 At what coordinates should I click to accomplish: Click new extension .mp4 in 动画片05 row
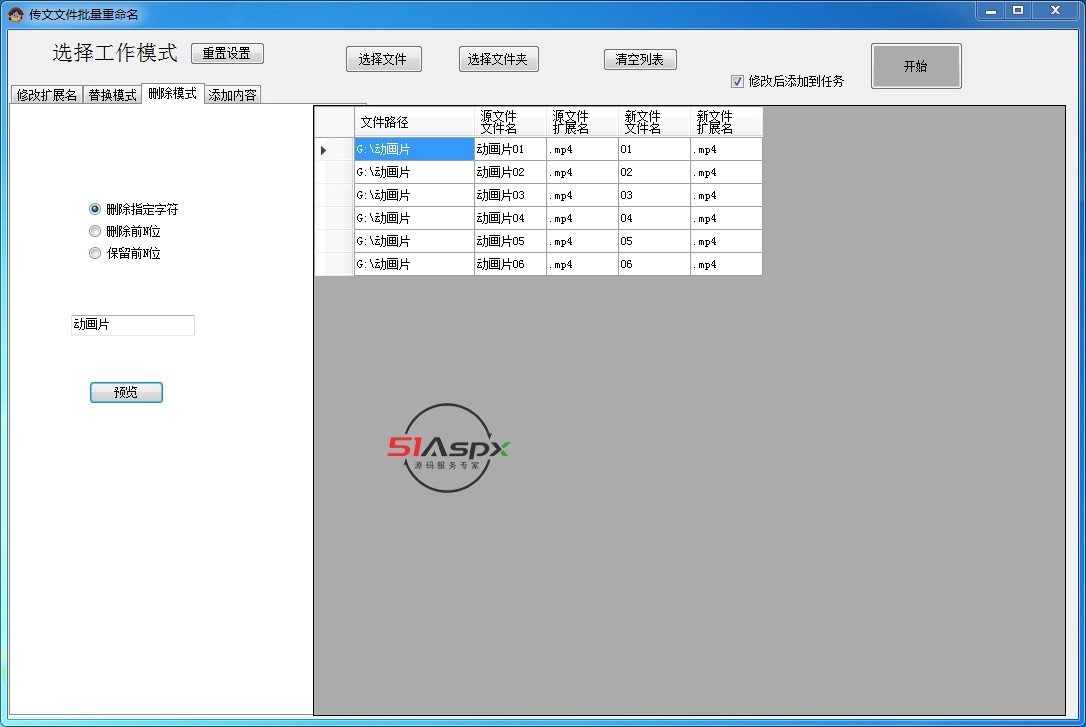pyautogui.click(x=727, y=241)
